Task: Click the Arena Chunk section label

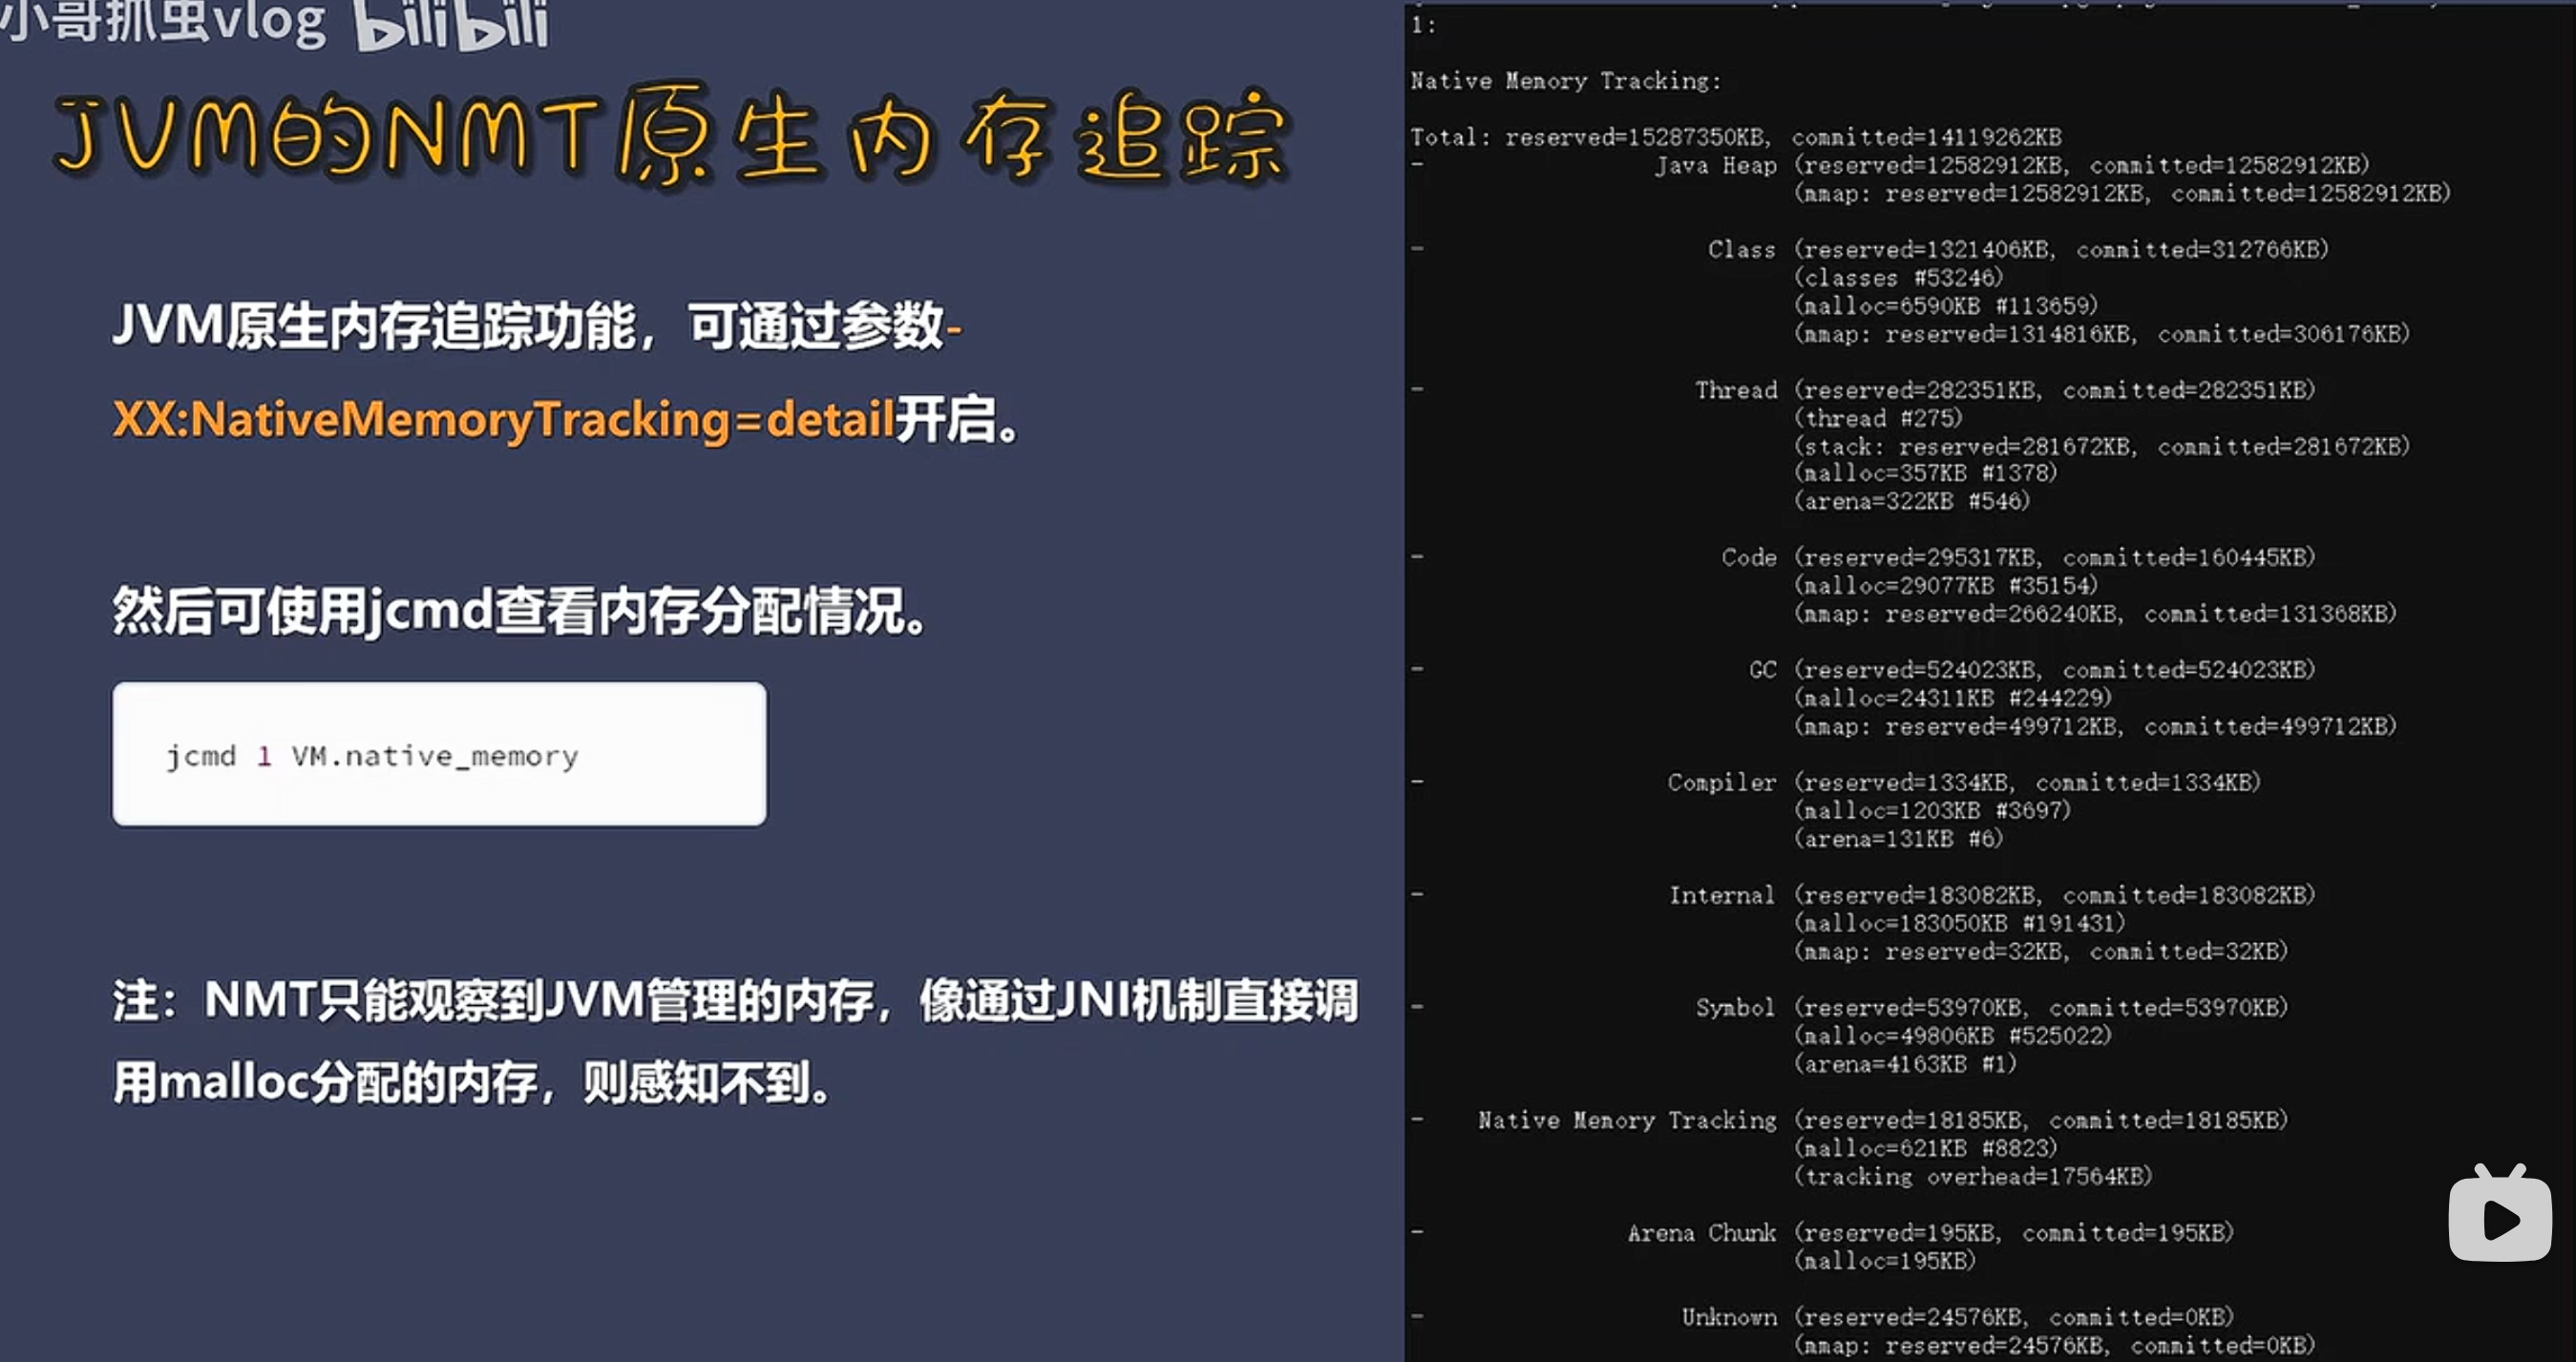Action: click(1701, 1233)
